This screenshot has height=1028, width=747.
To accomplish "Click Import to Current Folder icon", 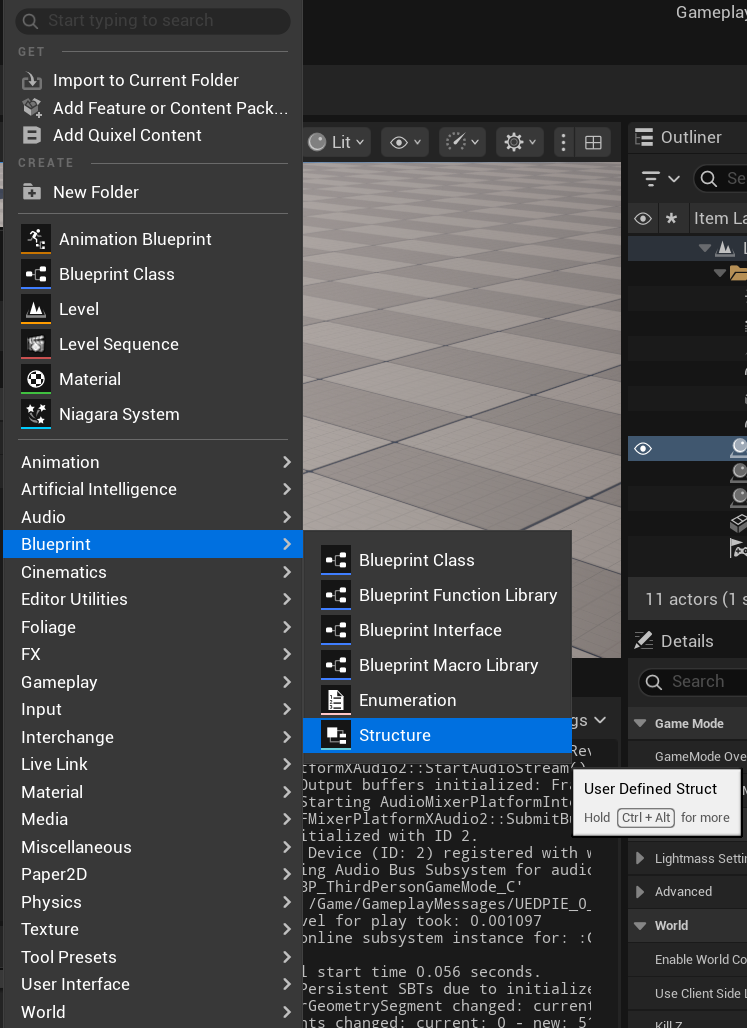I will [31, 81].
